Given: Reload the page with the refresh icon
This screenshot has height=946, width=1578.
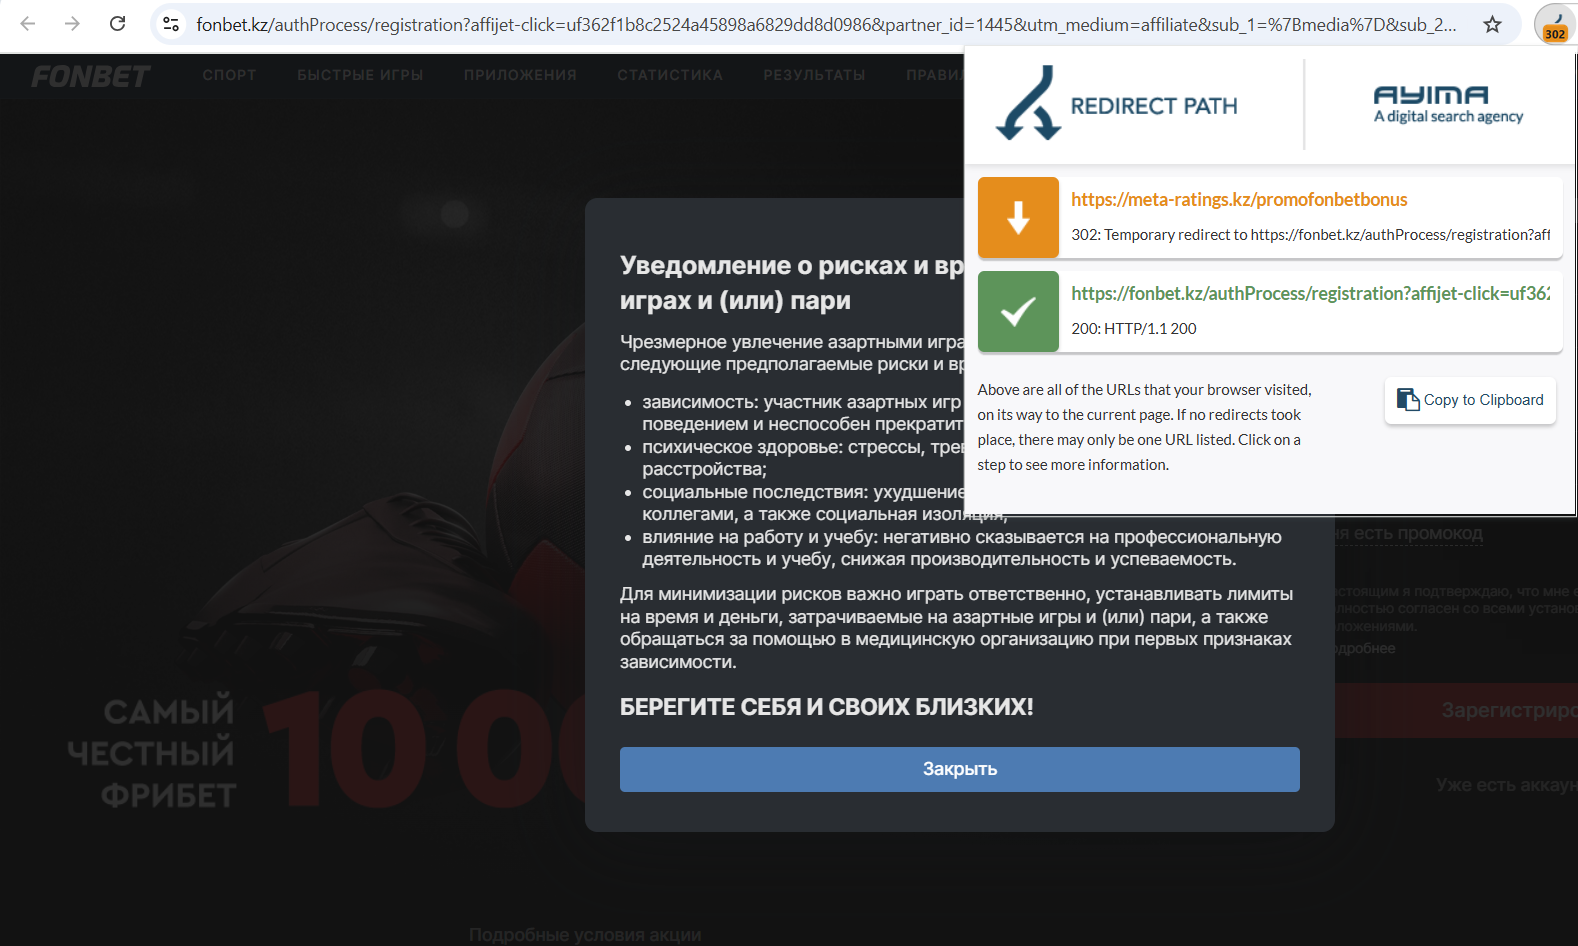Looking at the screenshot, I should pyautogui.click(x=117, y=24).
